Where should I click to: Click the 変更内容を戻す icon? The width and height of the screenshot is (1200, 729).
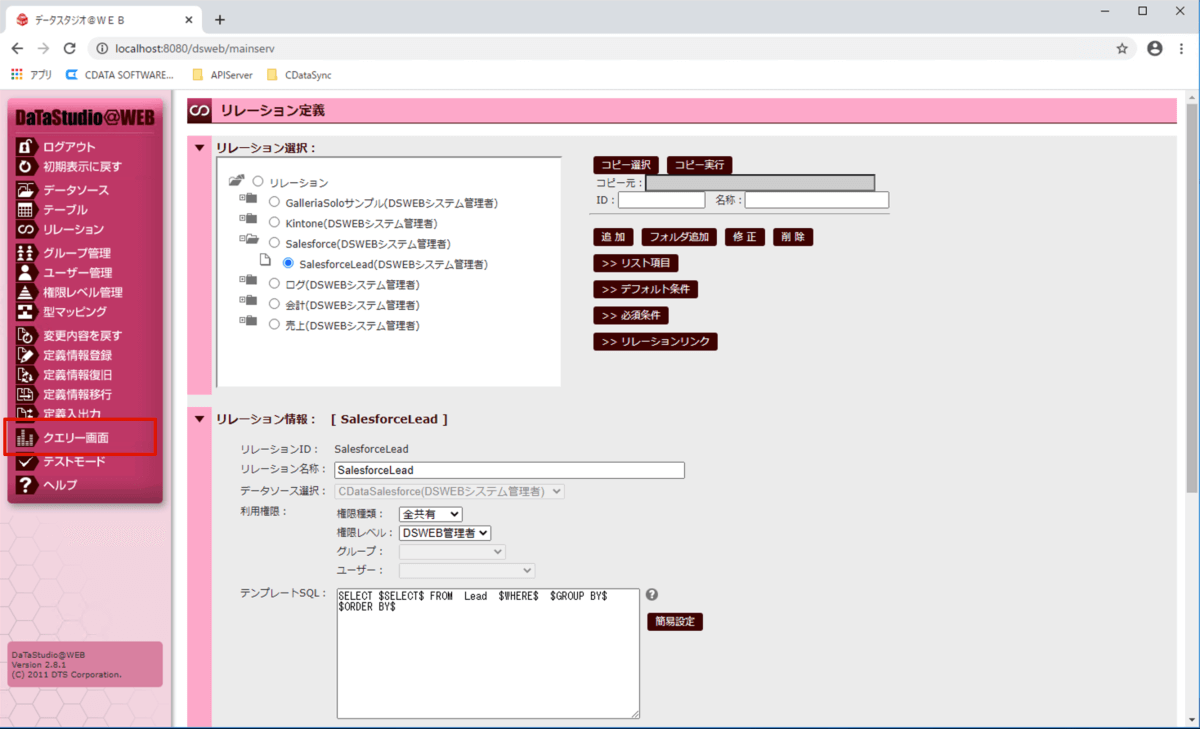[26, 335]
